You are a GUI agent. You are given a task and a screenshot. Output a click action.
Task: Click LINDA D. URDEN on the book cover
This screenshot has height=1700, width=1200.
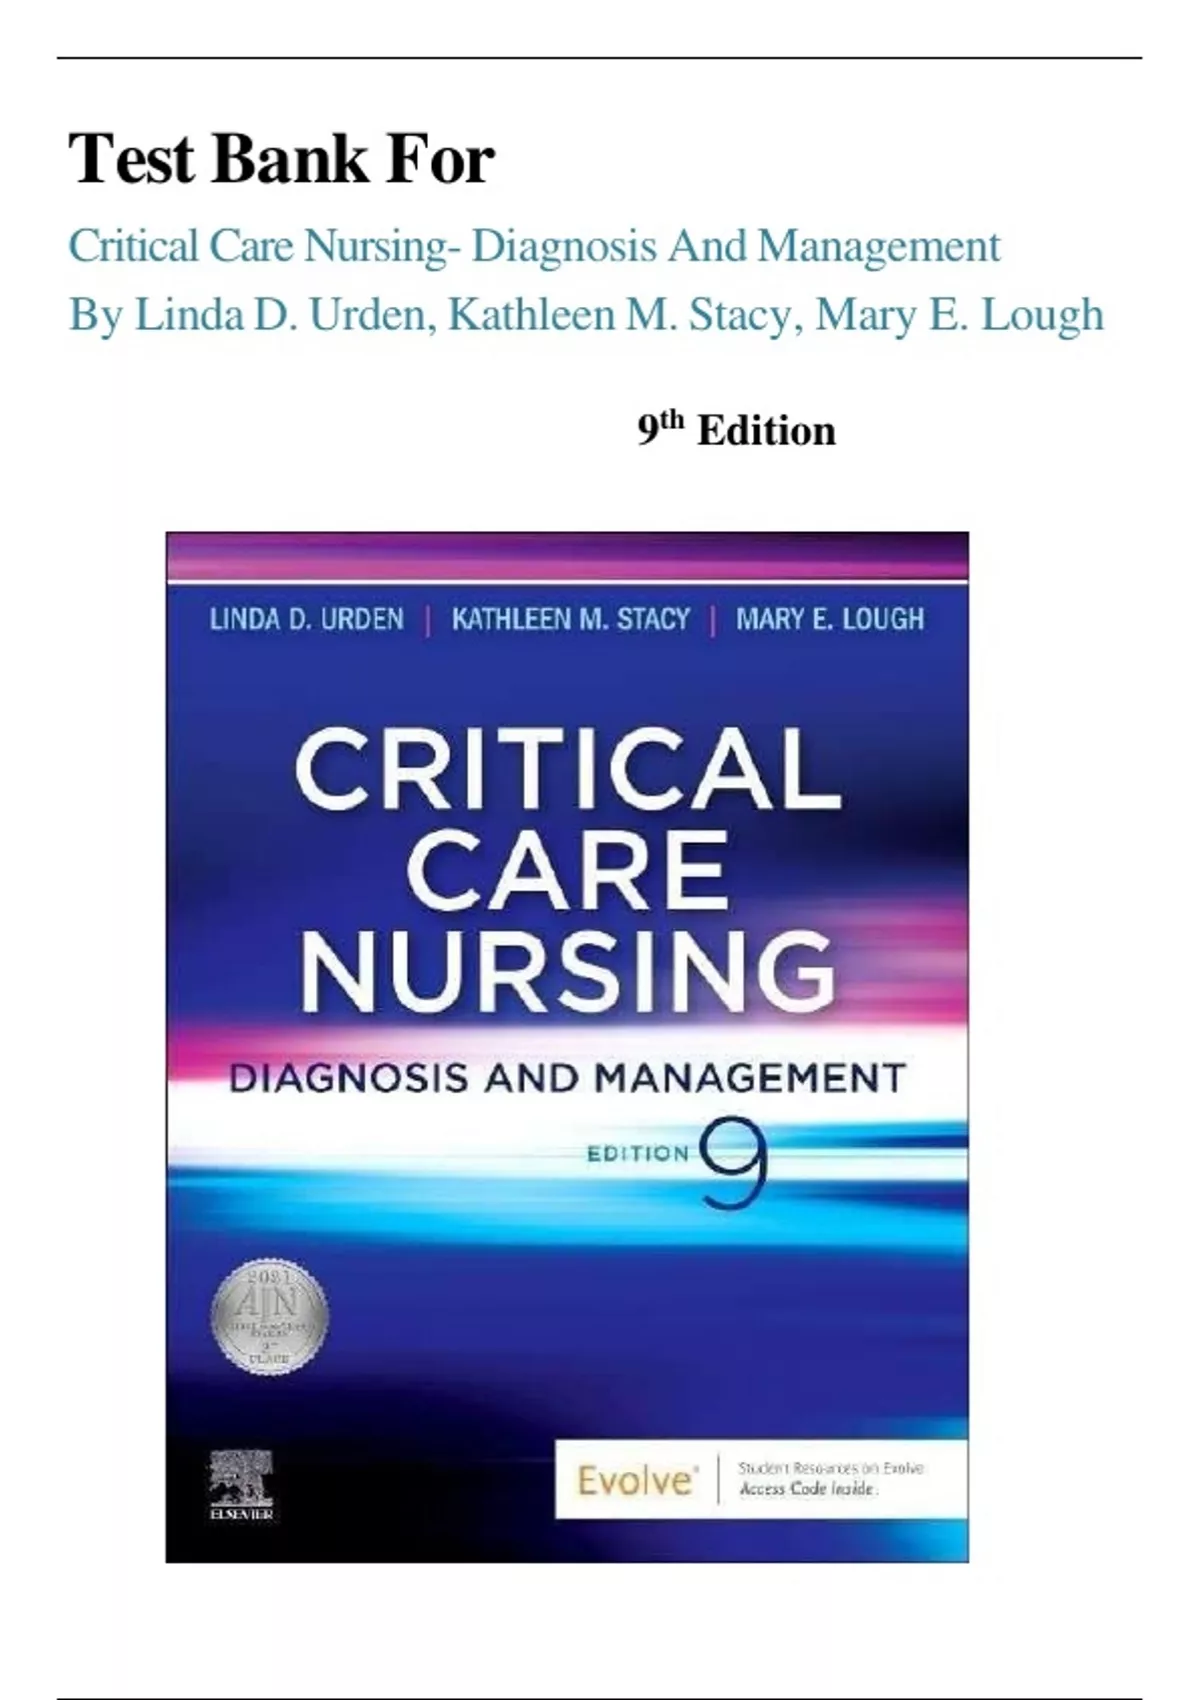306,620
